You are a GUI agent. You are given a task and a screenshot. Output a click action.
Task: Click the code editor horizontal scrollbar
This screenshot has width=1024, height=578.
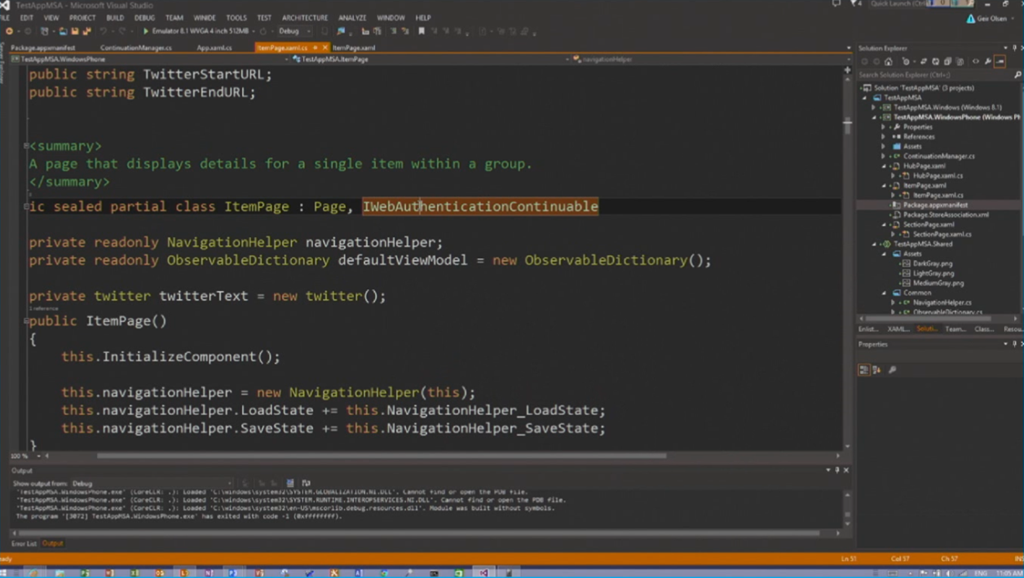coord(381,456)
